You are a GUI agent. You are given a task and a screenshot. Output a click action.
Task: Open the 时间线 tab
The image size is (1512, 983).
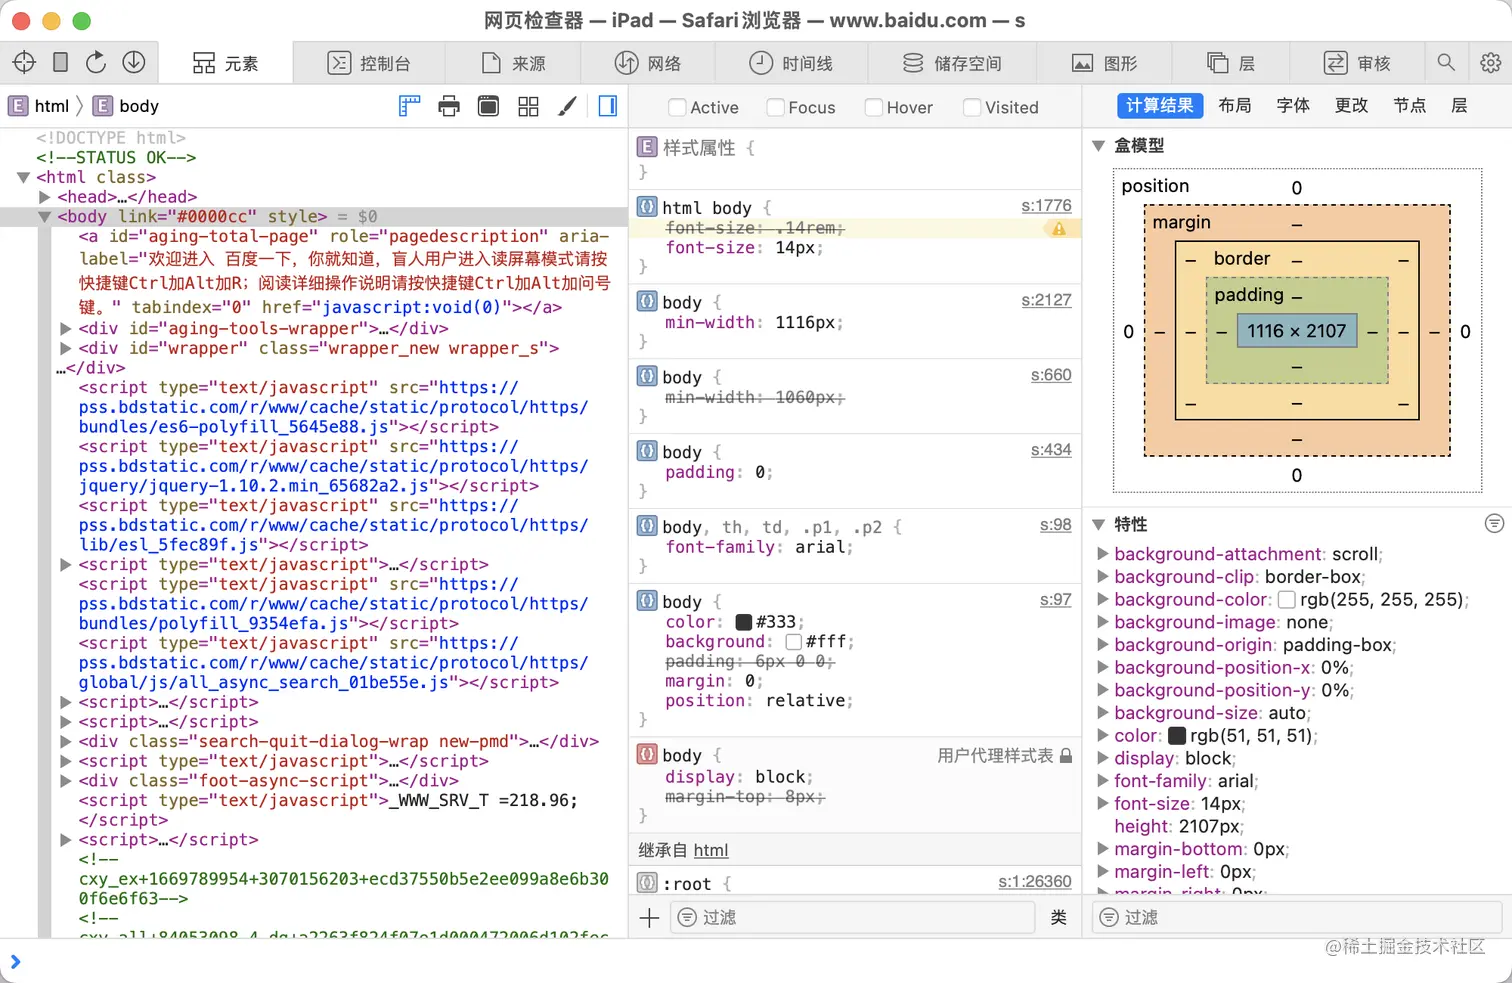[x=791, y=63]
